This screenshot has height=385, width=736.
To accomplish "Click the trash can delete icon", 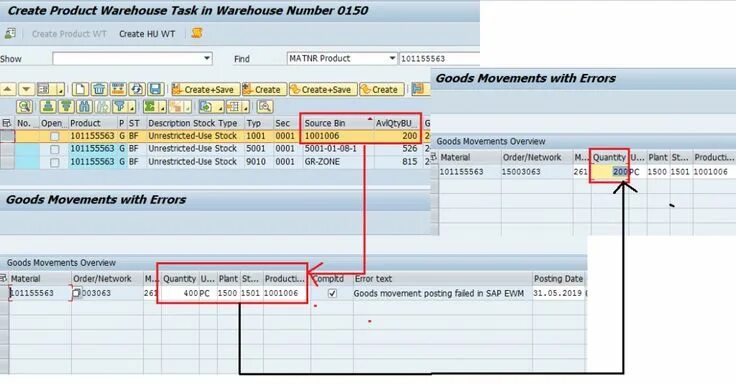I will coord(99,89).
